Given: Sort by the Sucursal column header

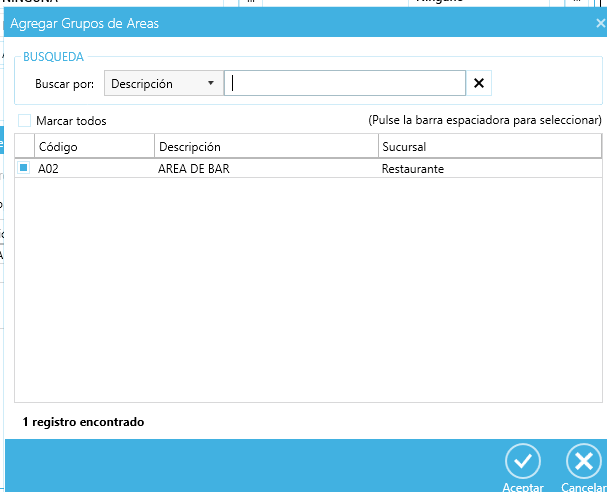Looking at the screenshot, I should (488, 147).
